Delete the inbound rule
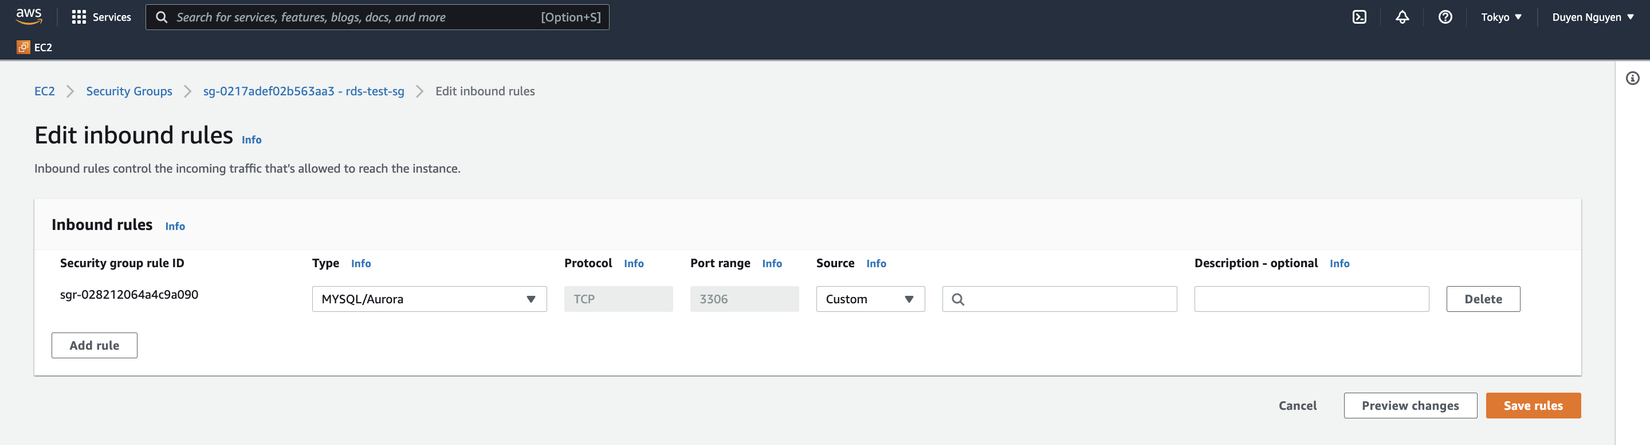The width and height of the screenshot is (1650, 445). 1482,299
